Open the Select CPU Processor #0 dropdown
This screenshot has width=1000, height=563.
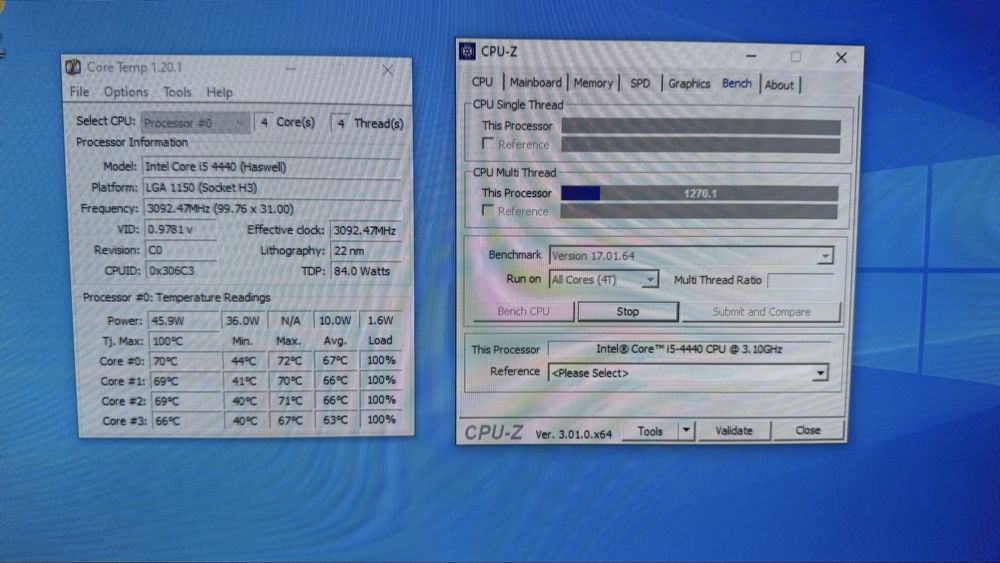click(195, 122)
